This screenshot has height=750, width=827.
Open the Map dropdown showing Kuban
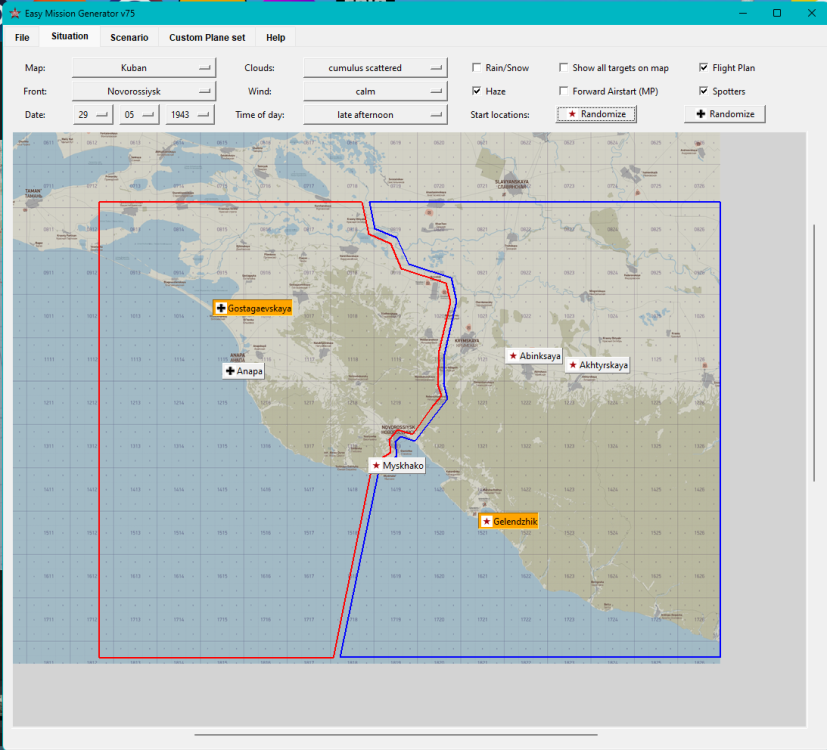pos(144,68)
